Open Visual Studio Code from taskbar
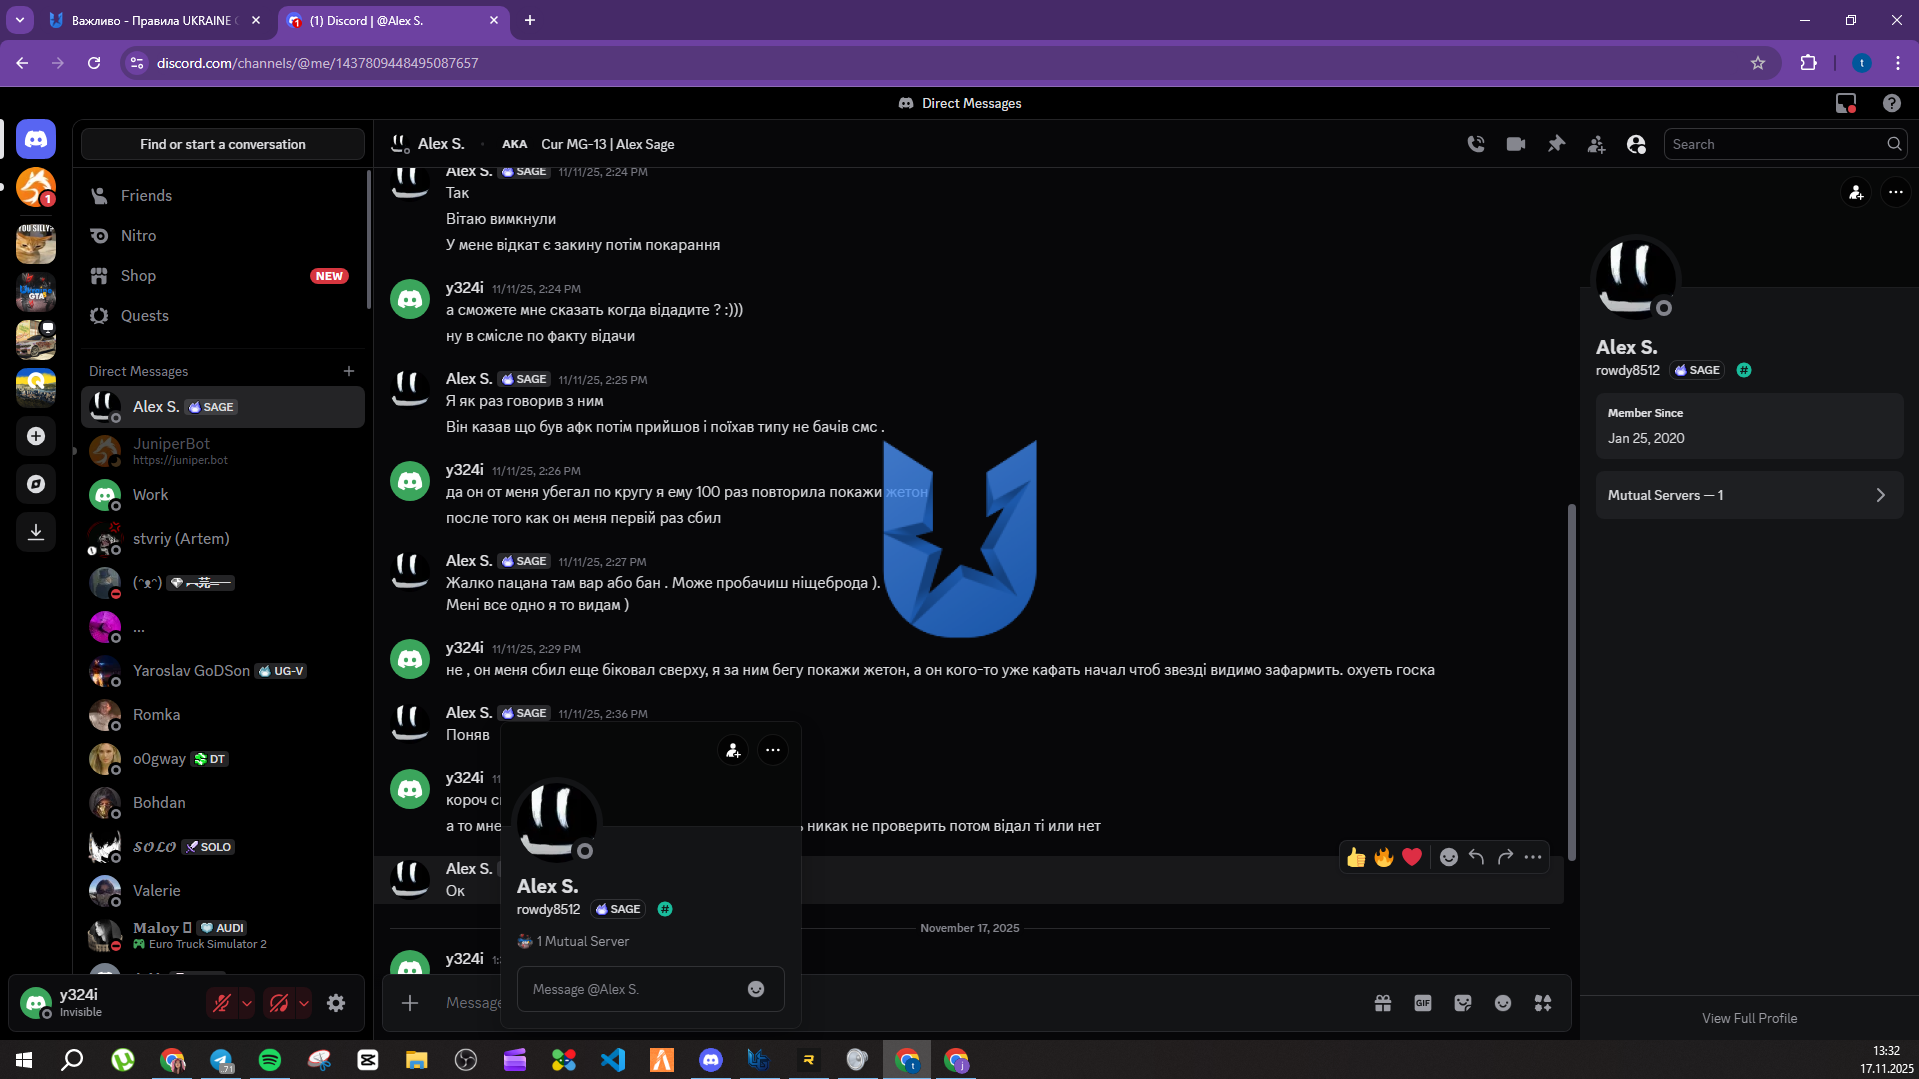The width and height of the screenshot is (1919, 1079). [613, 1060]
